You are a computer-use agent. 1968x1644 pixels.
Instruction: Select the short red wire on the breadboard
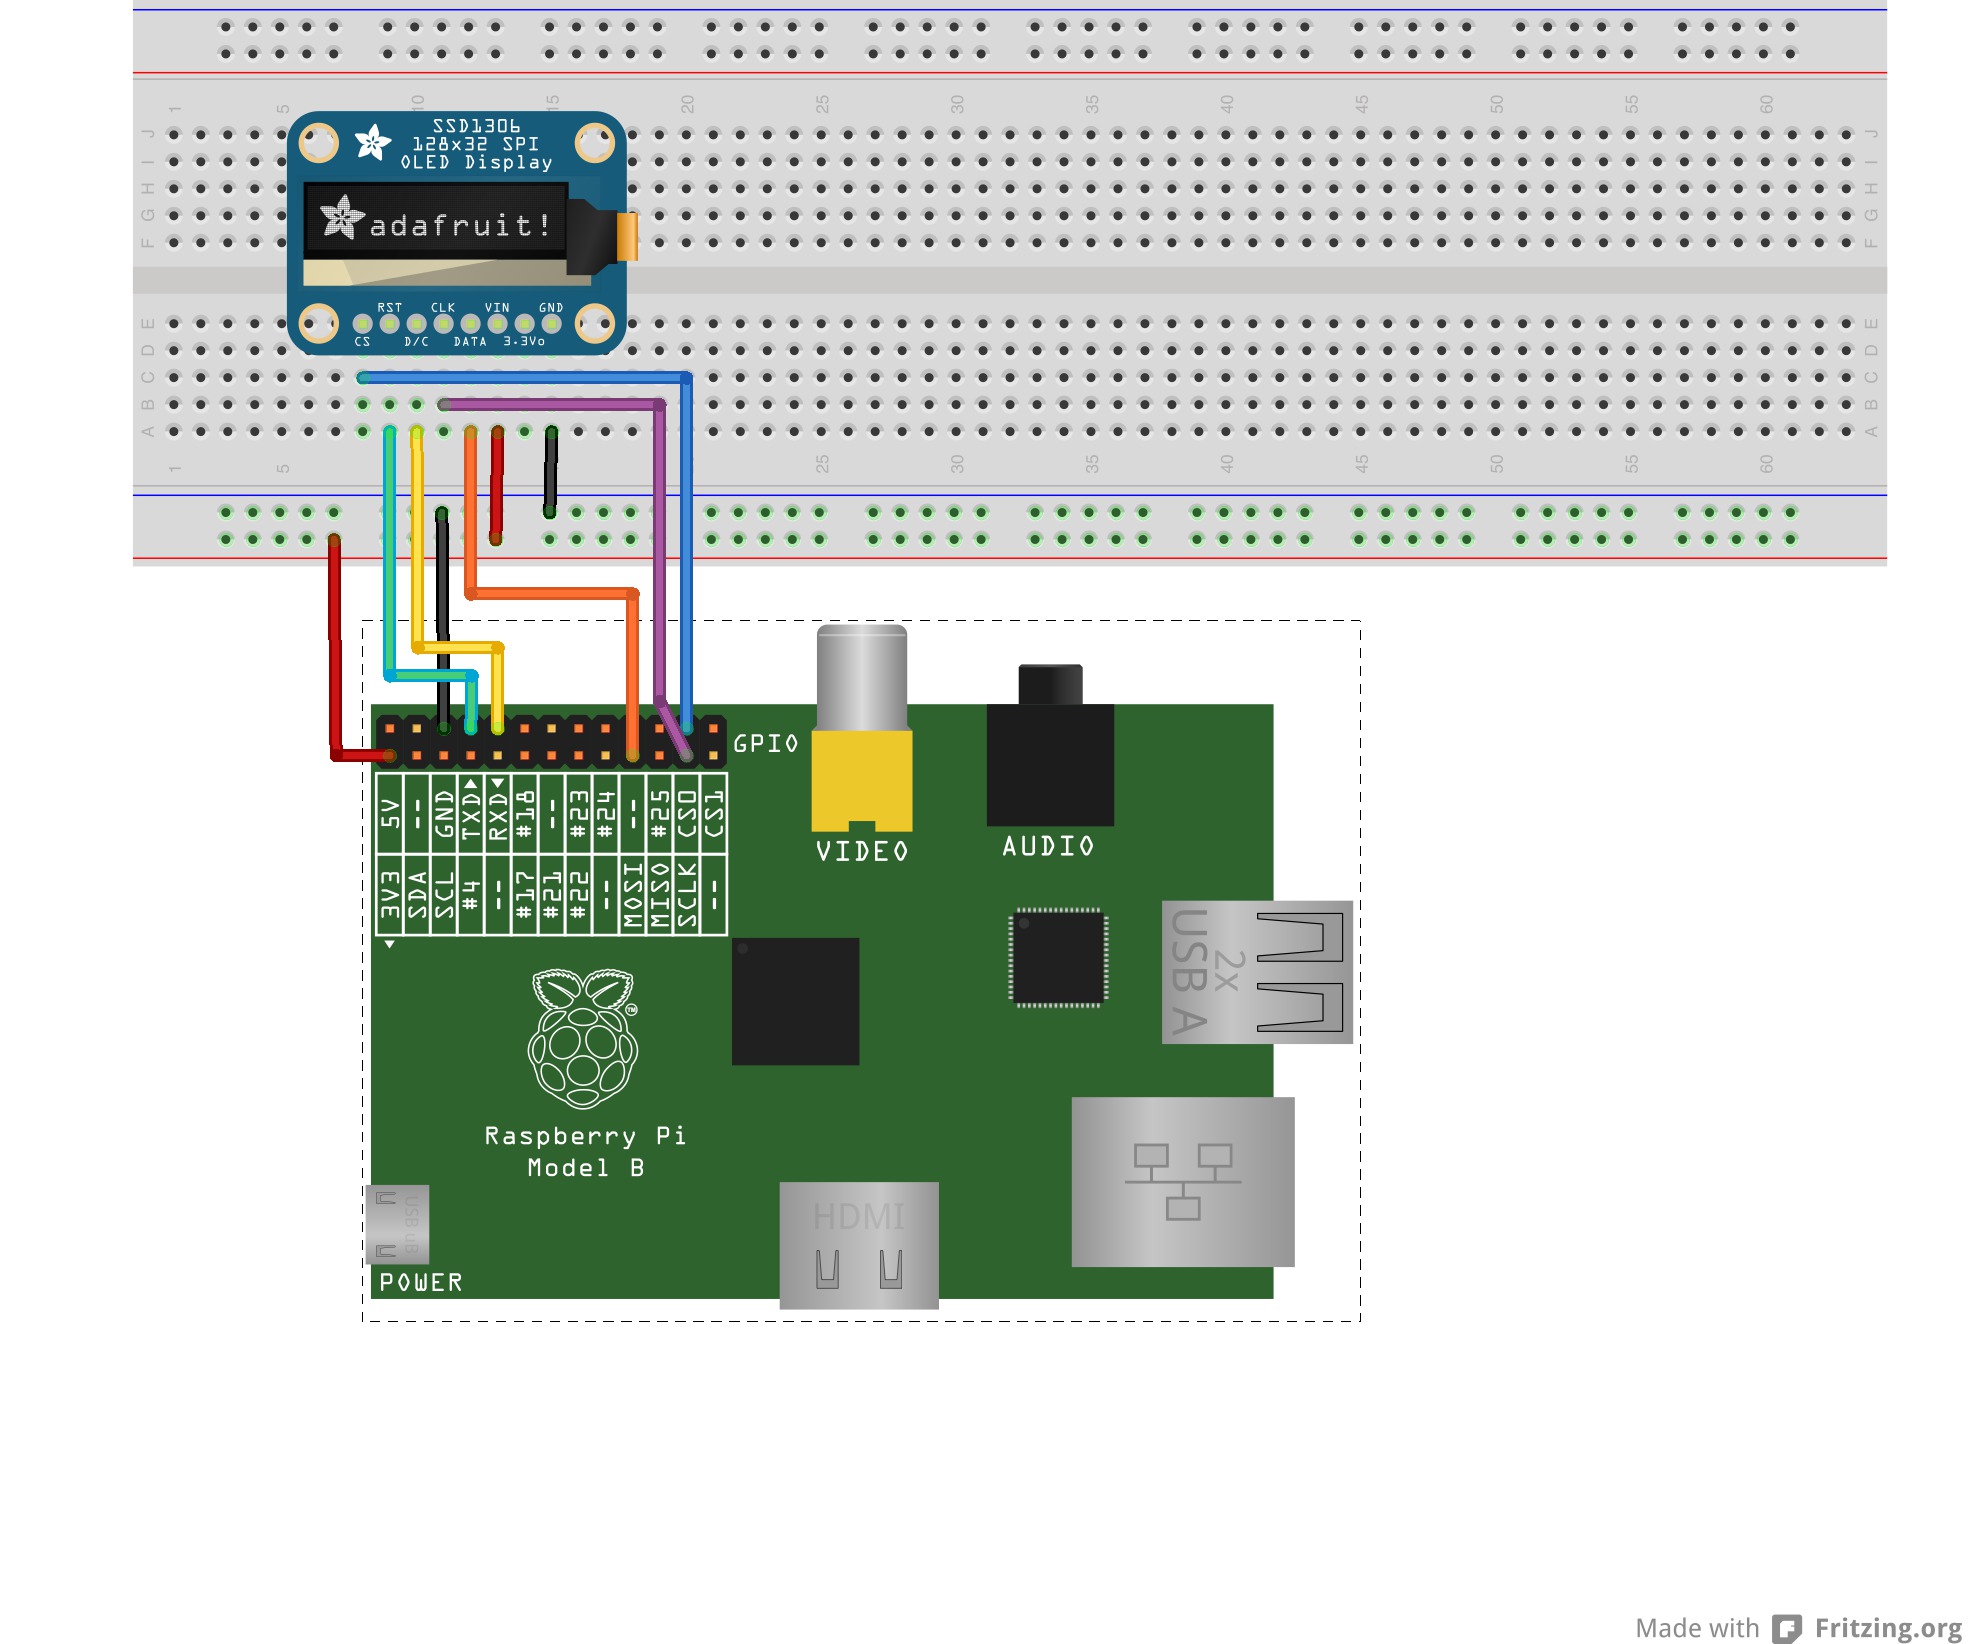click(x=496, y=485)
